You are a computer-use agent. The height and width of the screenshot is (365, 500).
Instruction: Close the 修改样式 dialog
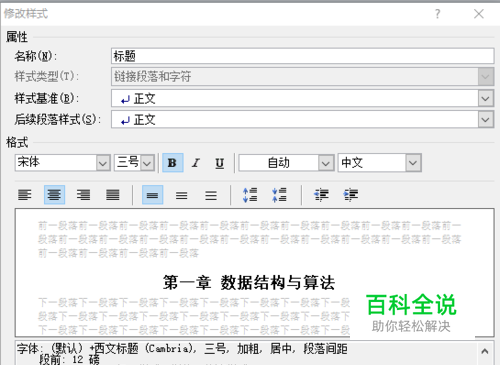[479, 14]
